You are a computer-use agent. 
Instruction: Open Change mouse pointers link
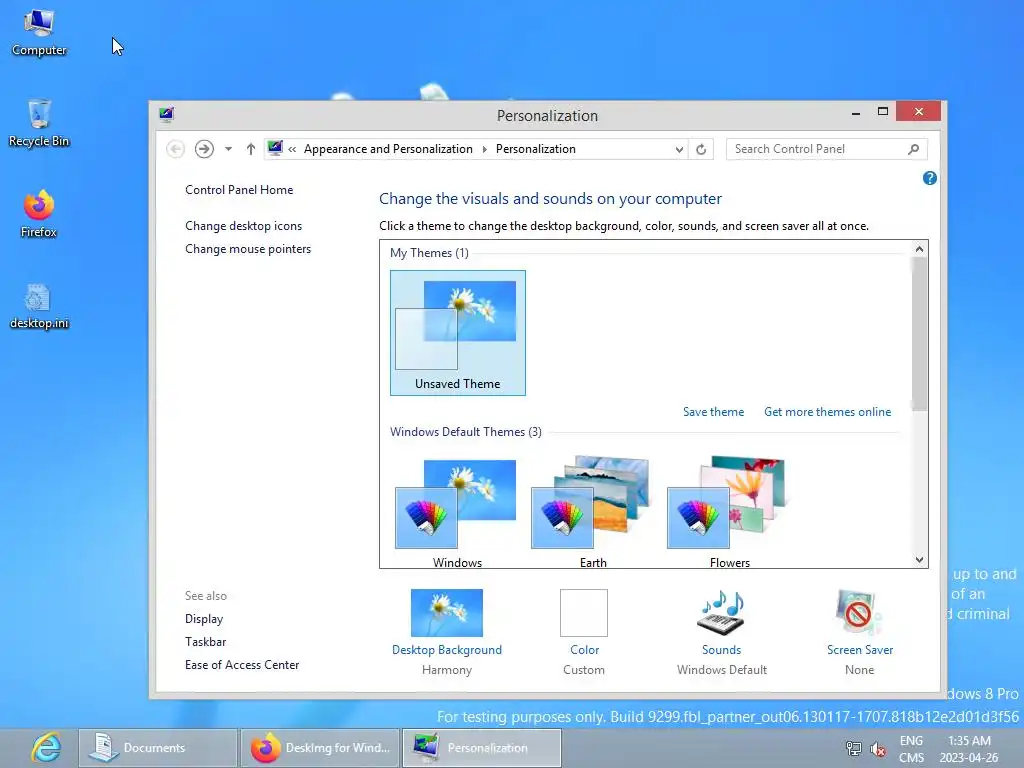click(248, 249)
